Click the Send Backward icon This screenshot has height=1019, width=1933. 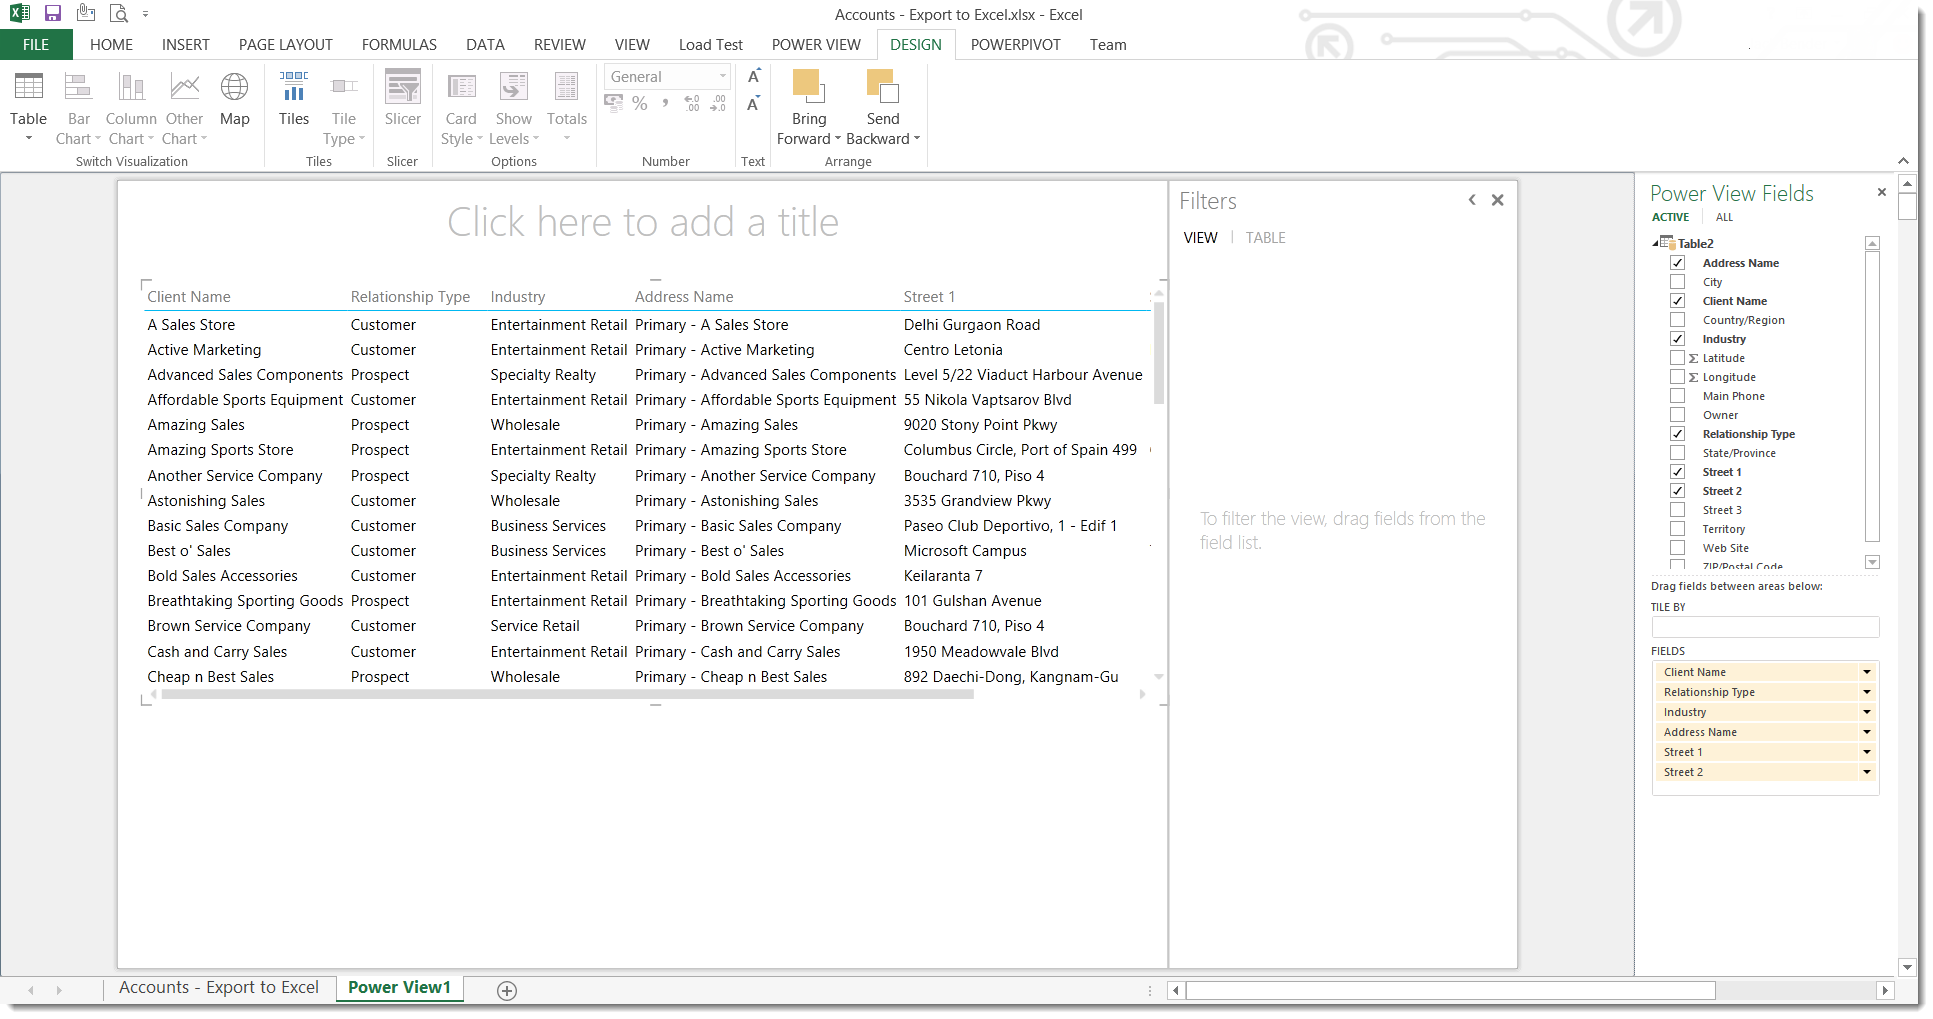point(882,90)
